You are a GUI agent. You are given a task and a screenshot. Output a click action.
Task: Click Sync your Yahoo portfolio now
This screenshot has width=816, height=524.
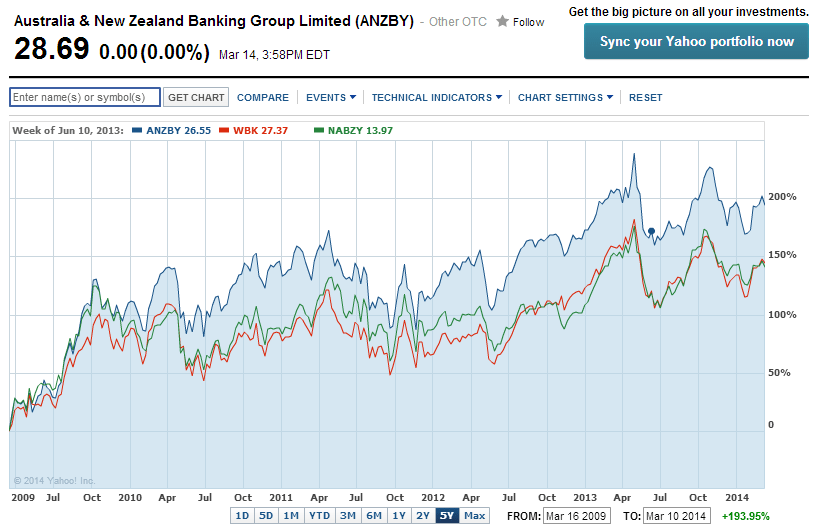click(696, 42)
